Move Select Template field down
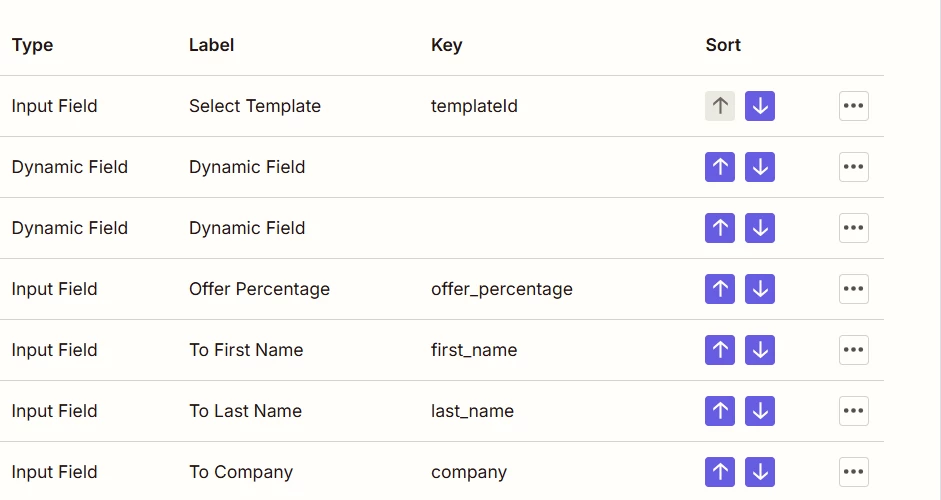 tap(760, 106)
